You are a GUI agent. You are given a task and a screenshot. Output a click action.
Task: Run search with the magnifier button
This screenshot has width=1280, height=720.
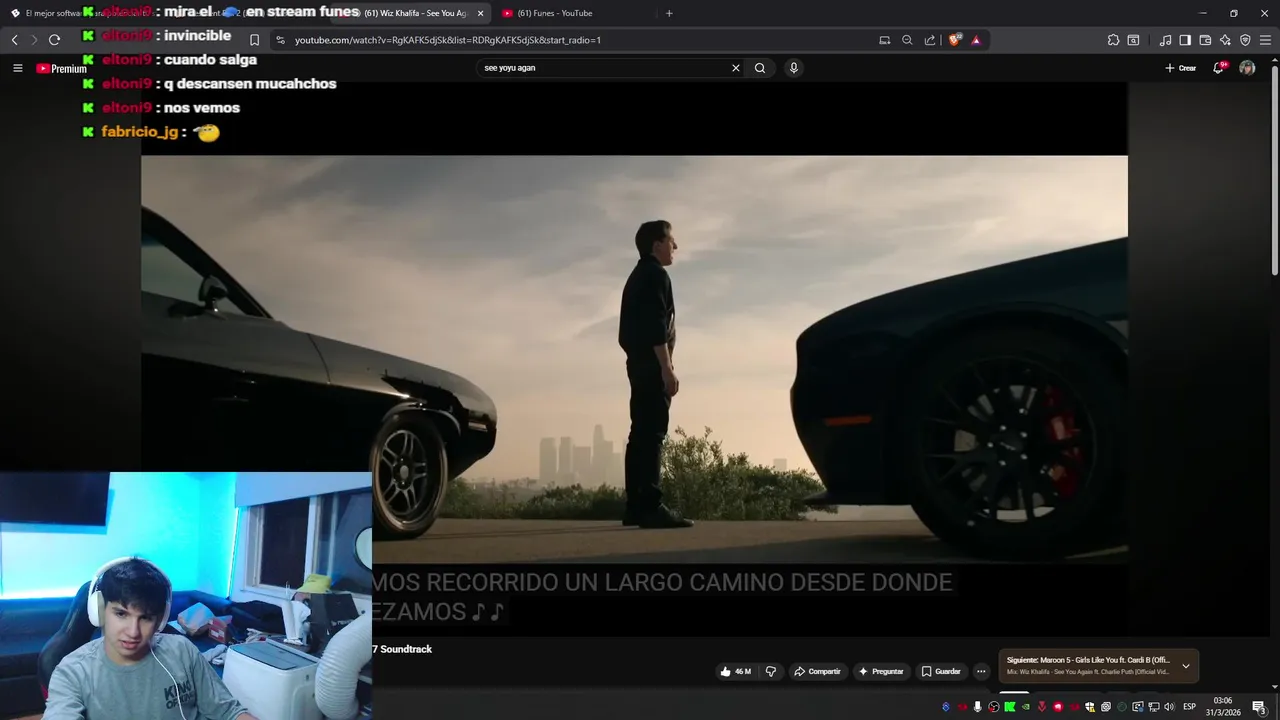760,68
